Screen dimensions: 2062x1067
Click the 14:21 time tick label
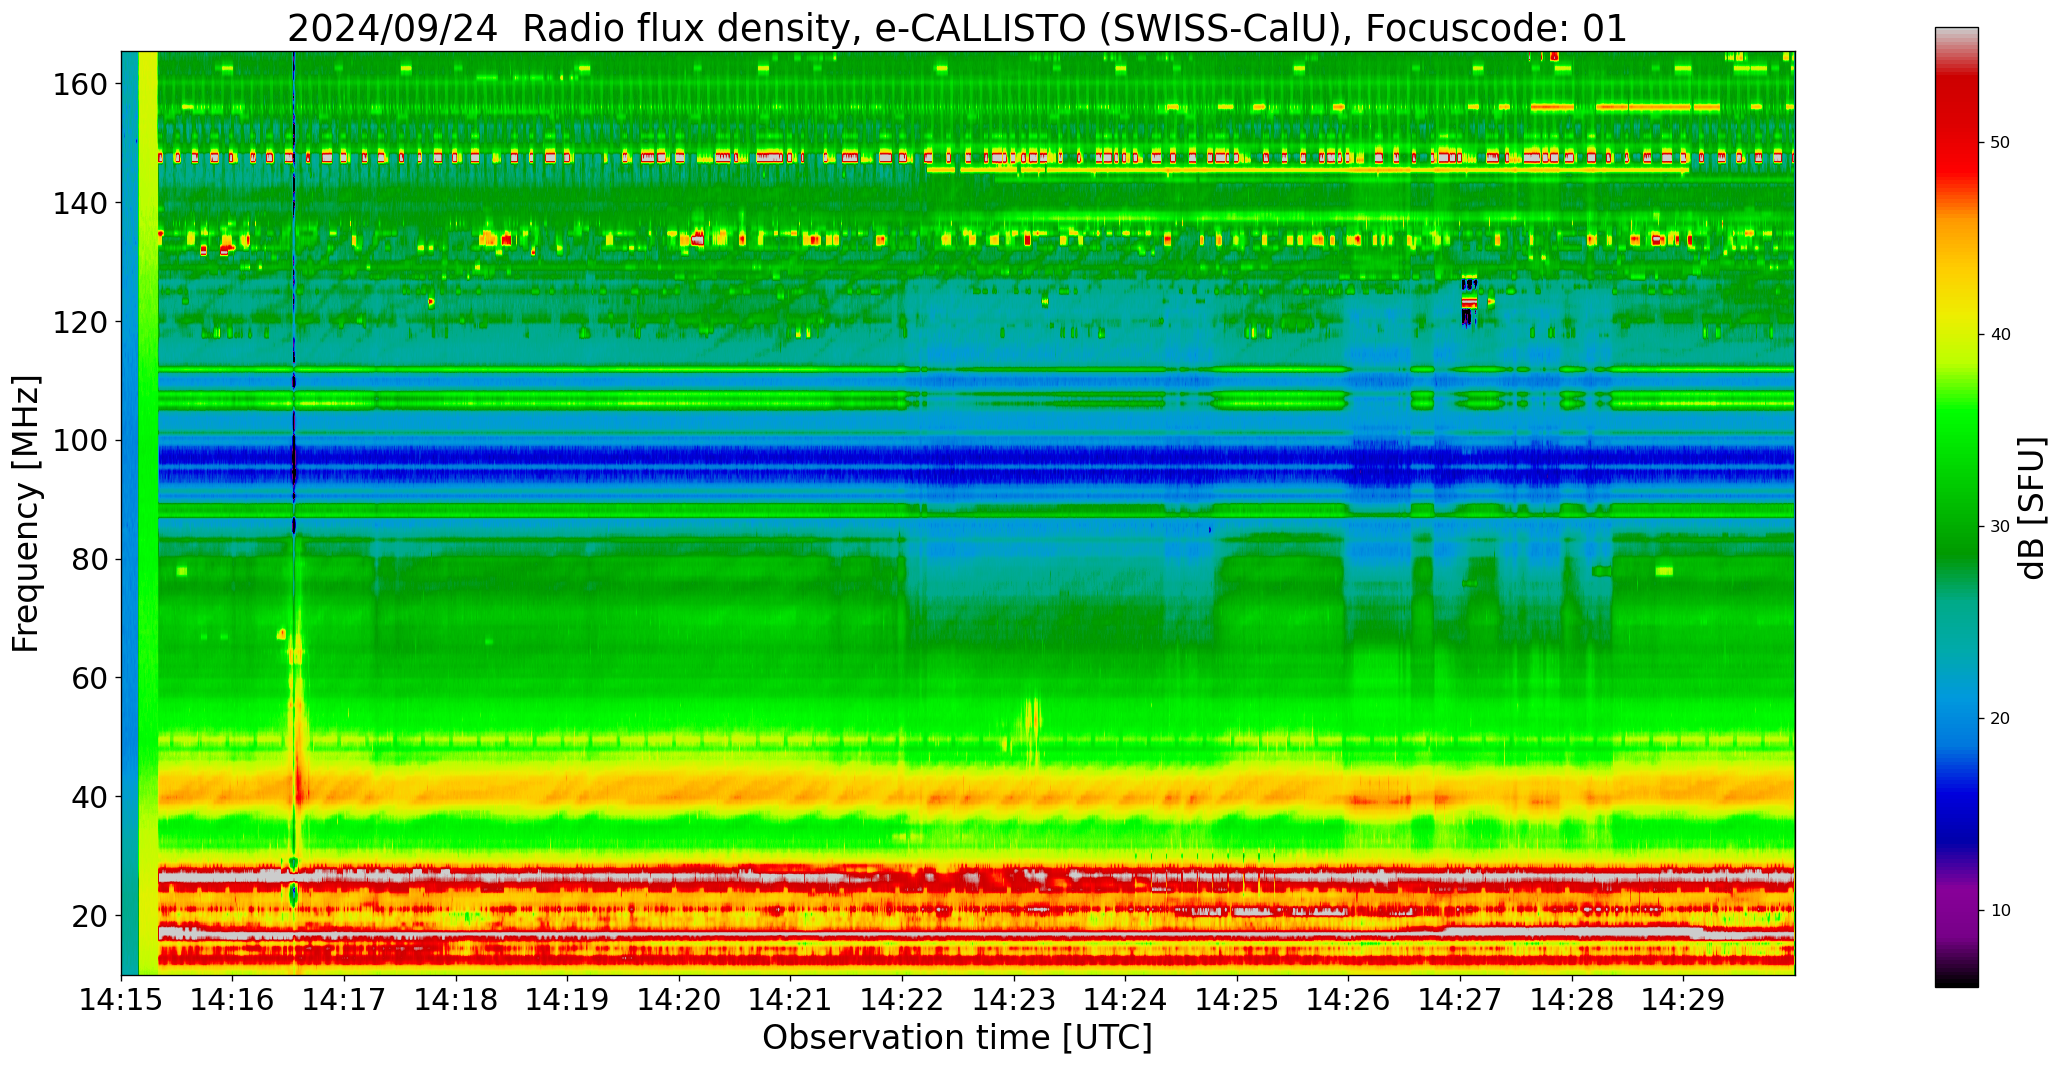[x=791, y=998]
